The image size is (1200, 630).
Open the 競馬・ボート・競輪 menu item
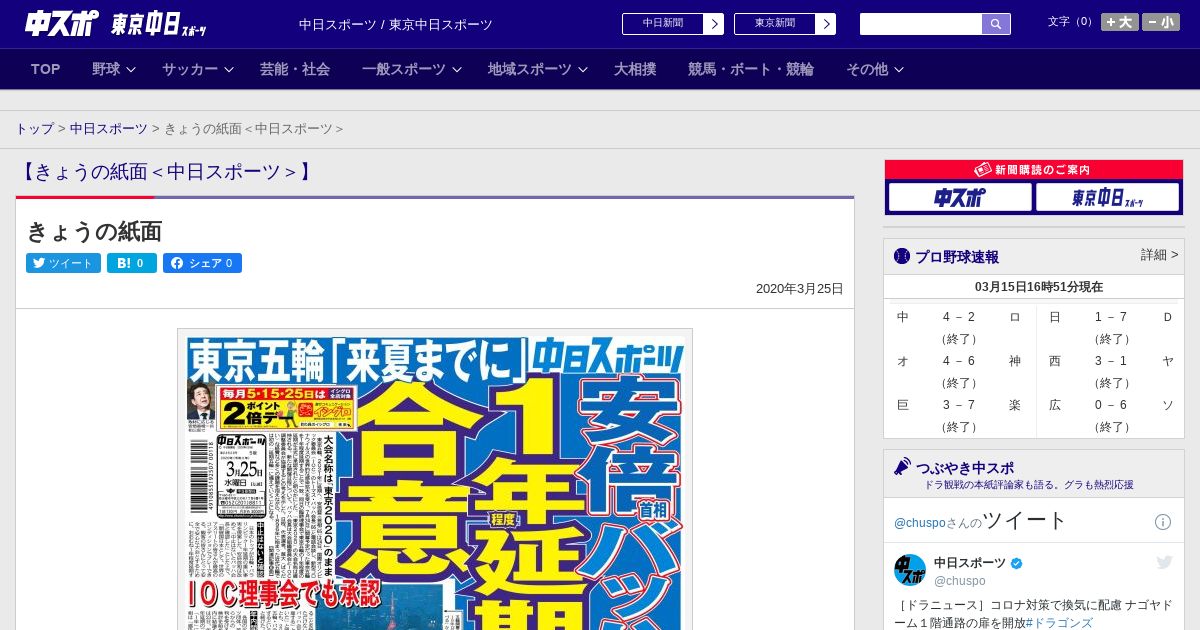(x=751, y=69)
